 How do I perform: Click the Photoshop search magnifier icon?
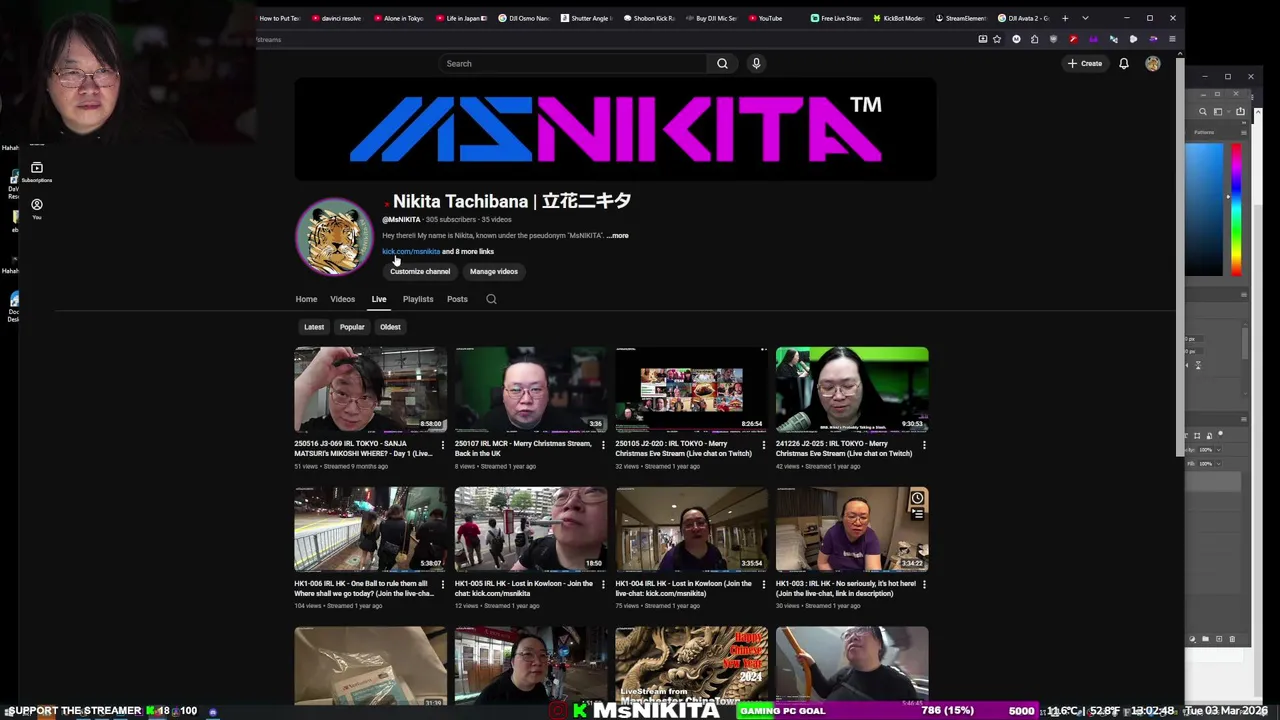pyautogui.click(x=1203, y=111)
